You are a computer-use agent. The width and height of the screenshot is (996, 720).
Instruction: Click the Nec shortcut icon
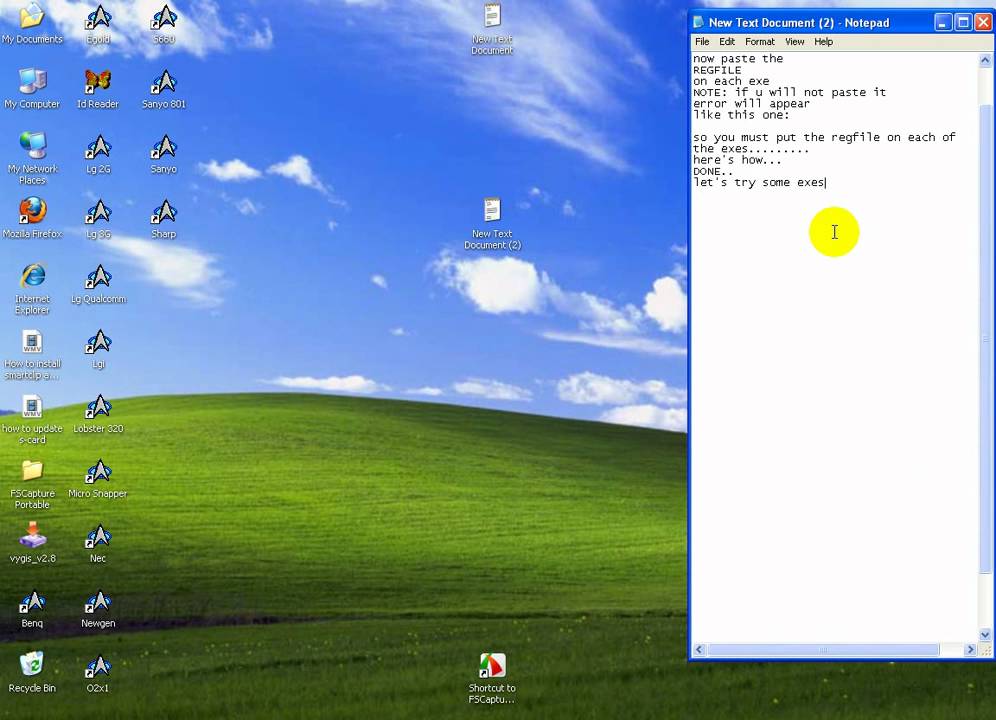click(x=98, y=543)
